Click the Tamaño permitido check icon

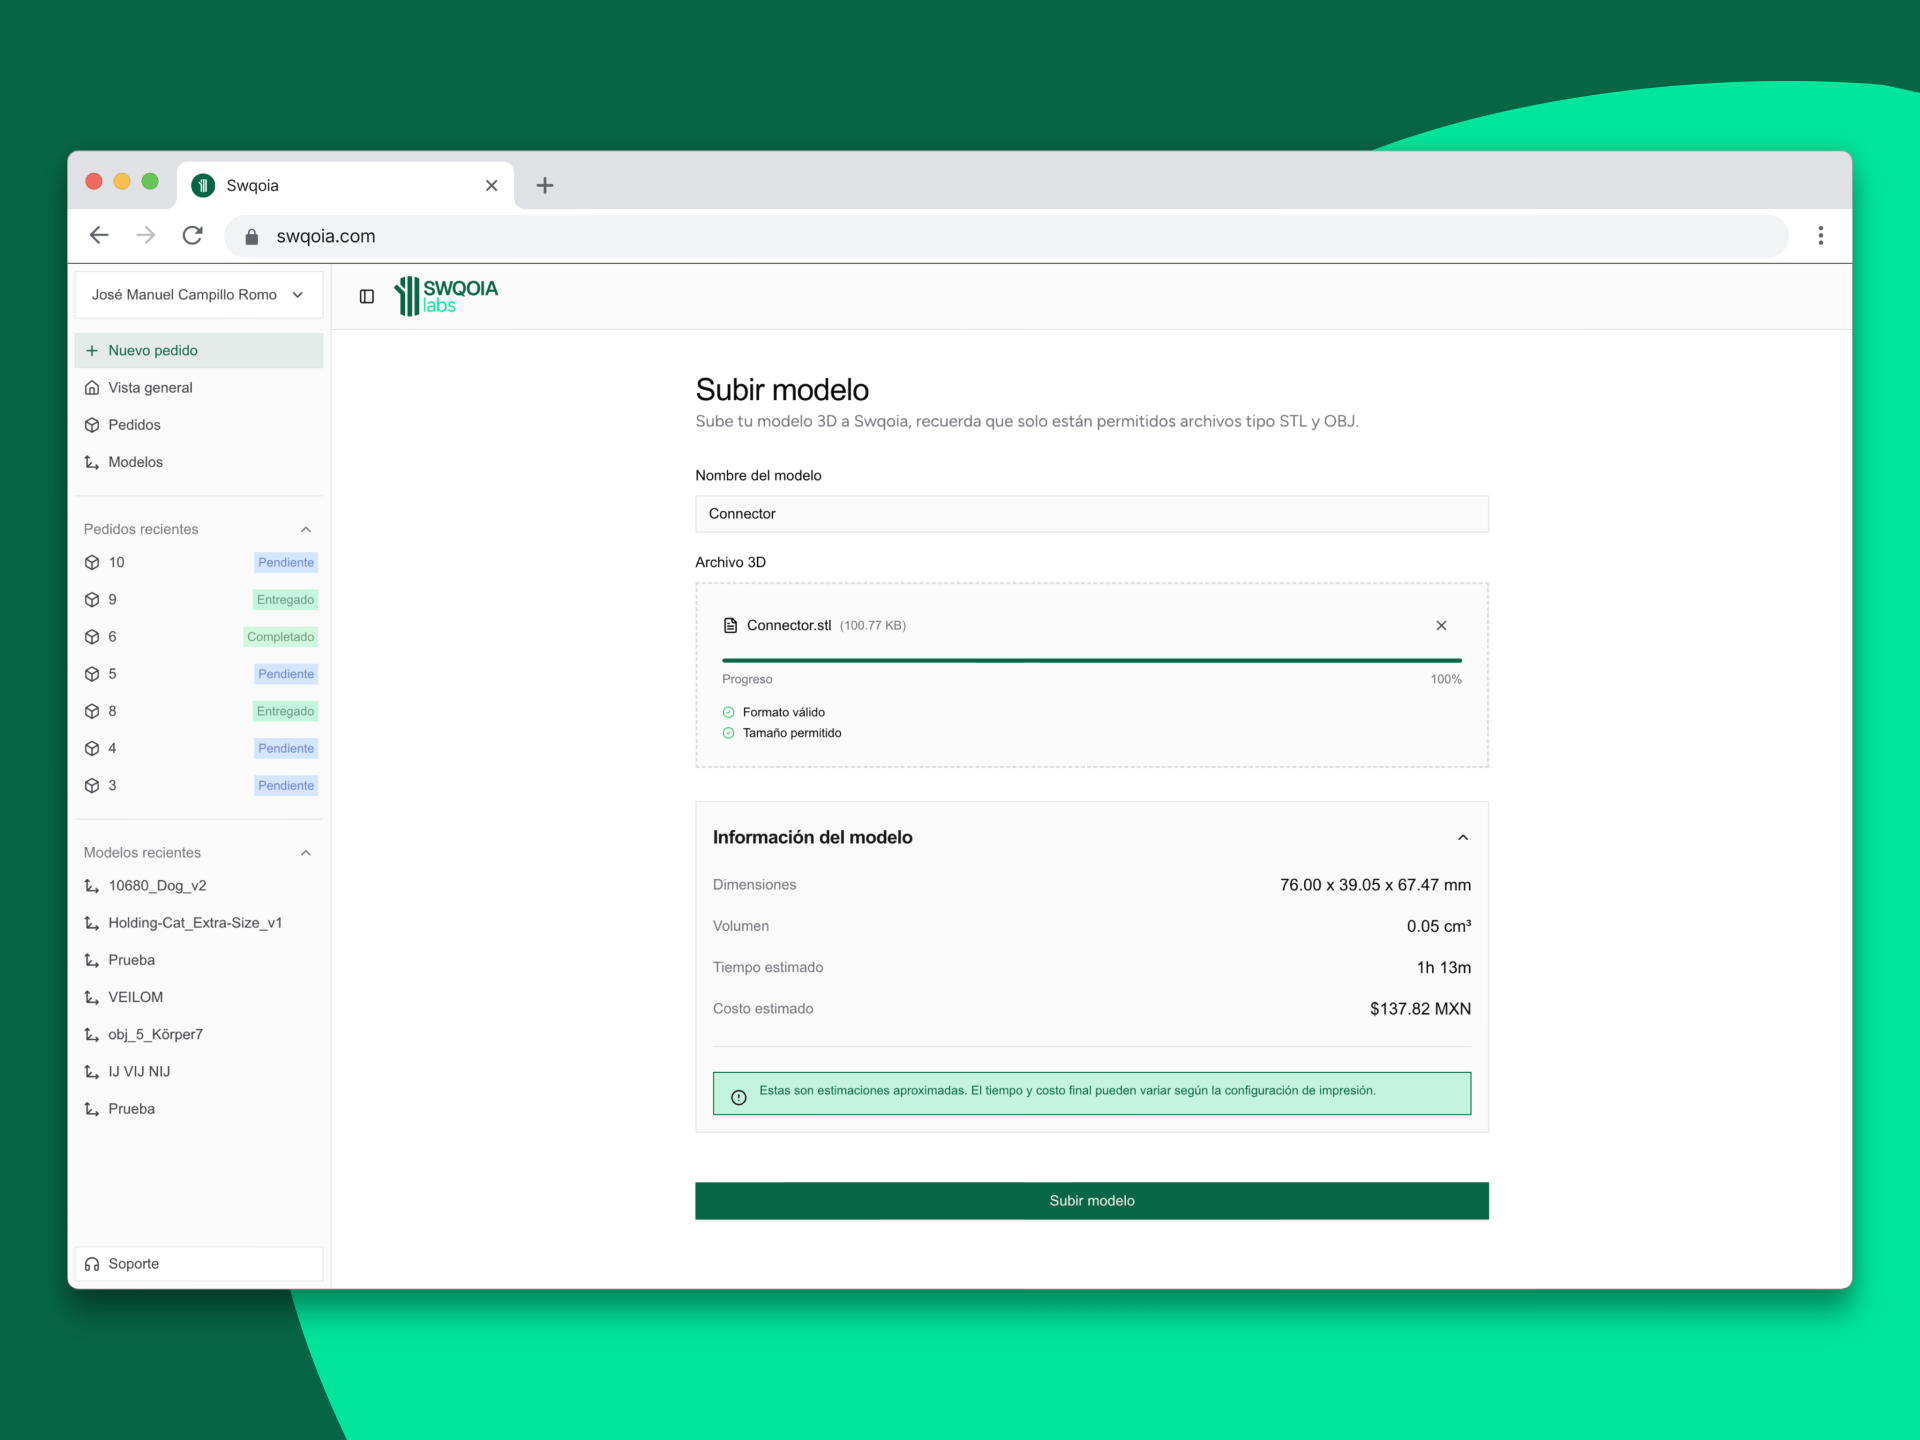tap(728, 733)
